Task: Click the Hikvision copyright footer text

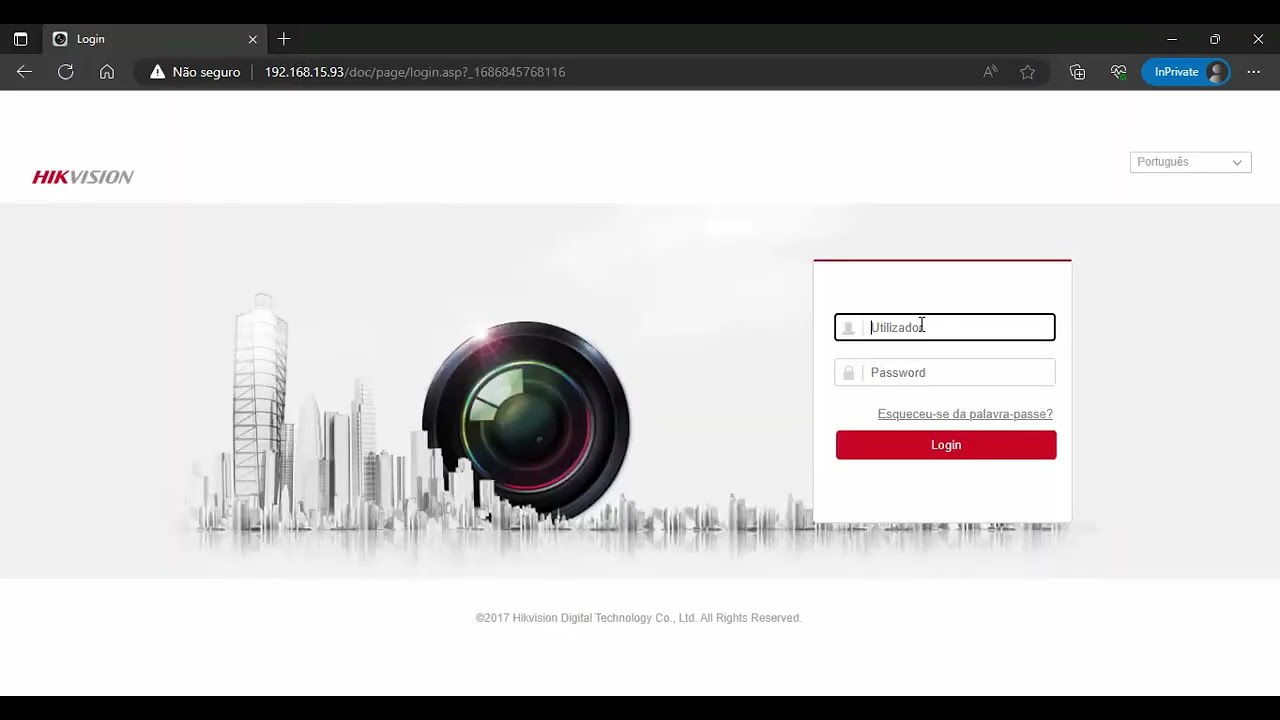Action: (x=639, y=618)
